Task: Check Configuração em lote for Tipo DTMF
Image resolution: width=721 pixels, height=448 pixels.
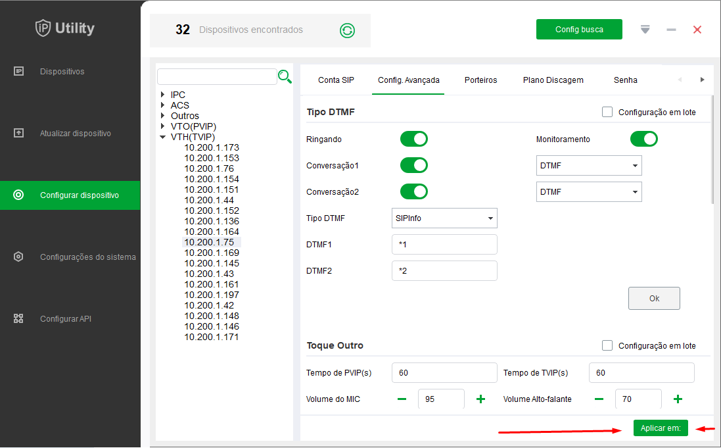Action: click(607, 112)
